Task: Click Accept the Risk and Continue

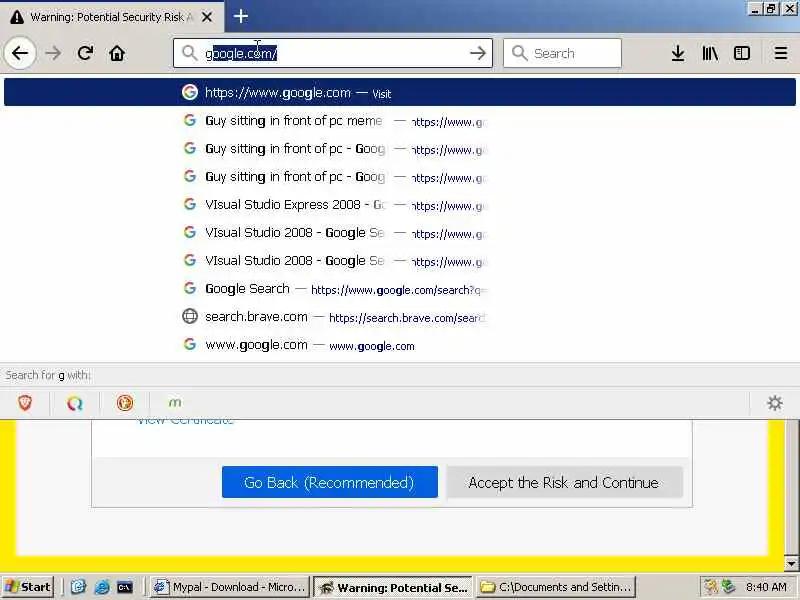Action: tap(564, 482)
